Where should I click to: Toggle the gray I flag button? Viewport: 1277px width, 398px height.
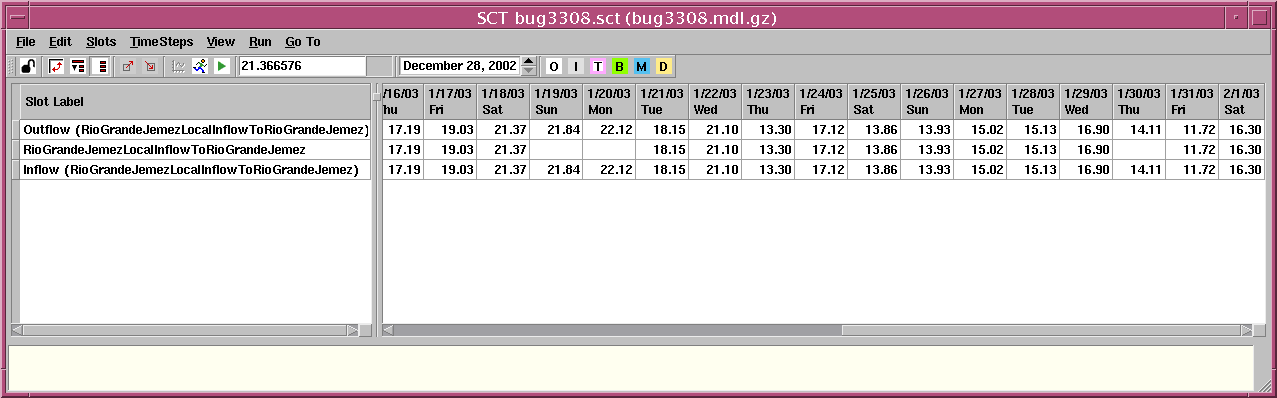pos(575,66)
